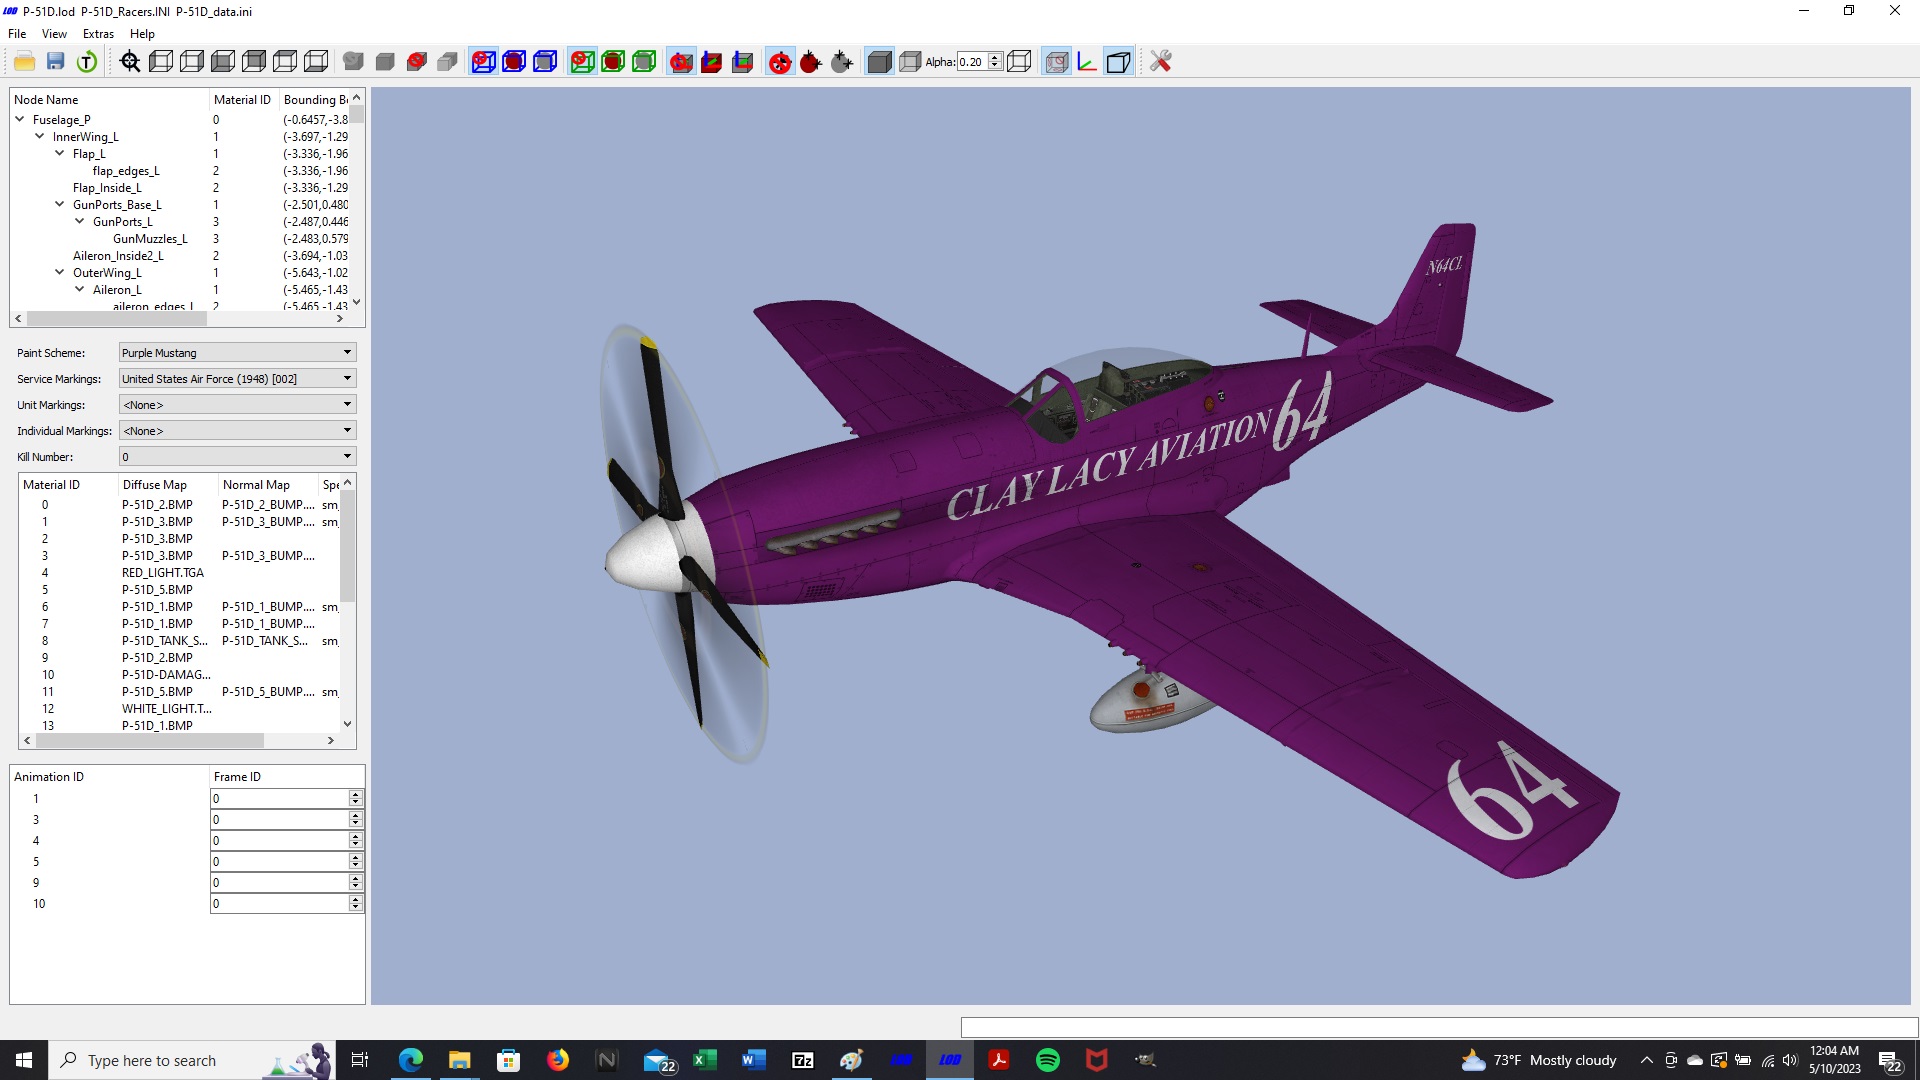Collapse the Fuselage_P tree node
This screenshot has height=1080, width=1920.
click(19, 119)
